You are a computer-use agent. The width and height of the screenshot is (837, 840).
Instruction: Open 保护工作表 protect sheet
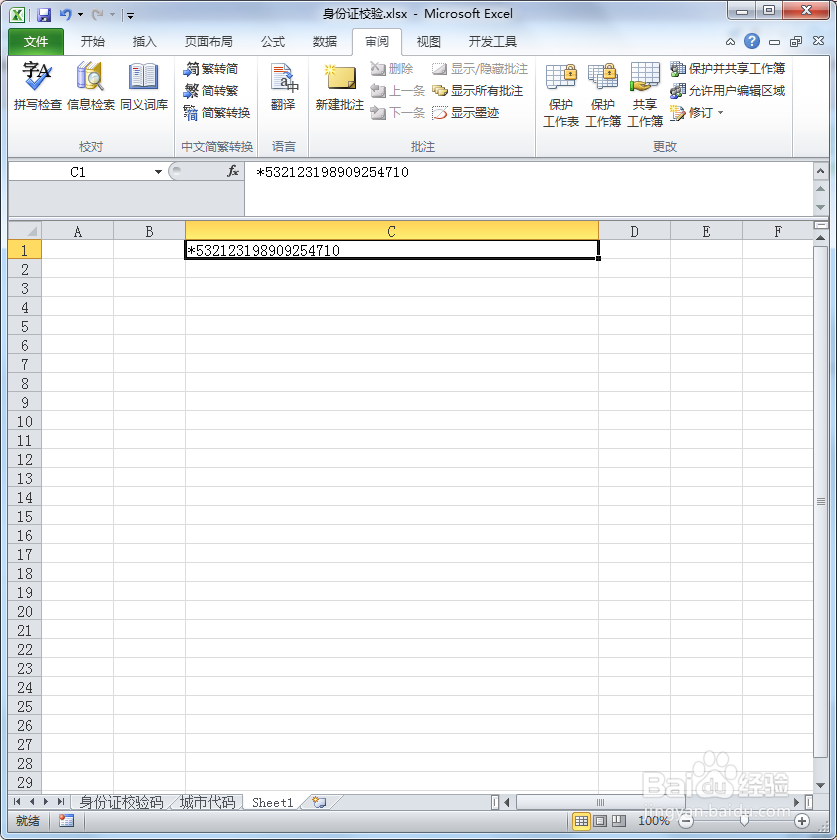click(561, 95)
